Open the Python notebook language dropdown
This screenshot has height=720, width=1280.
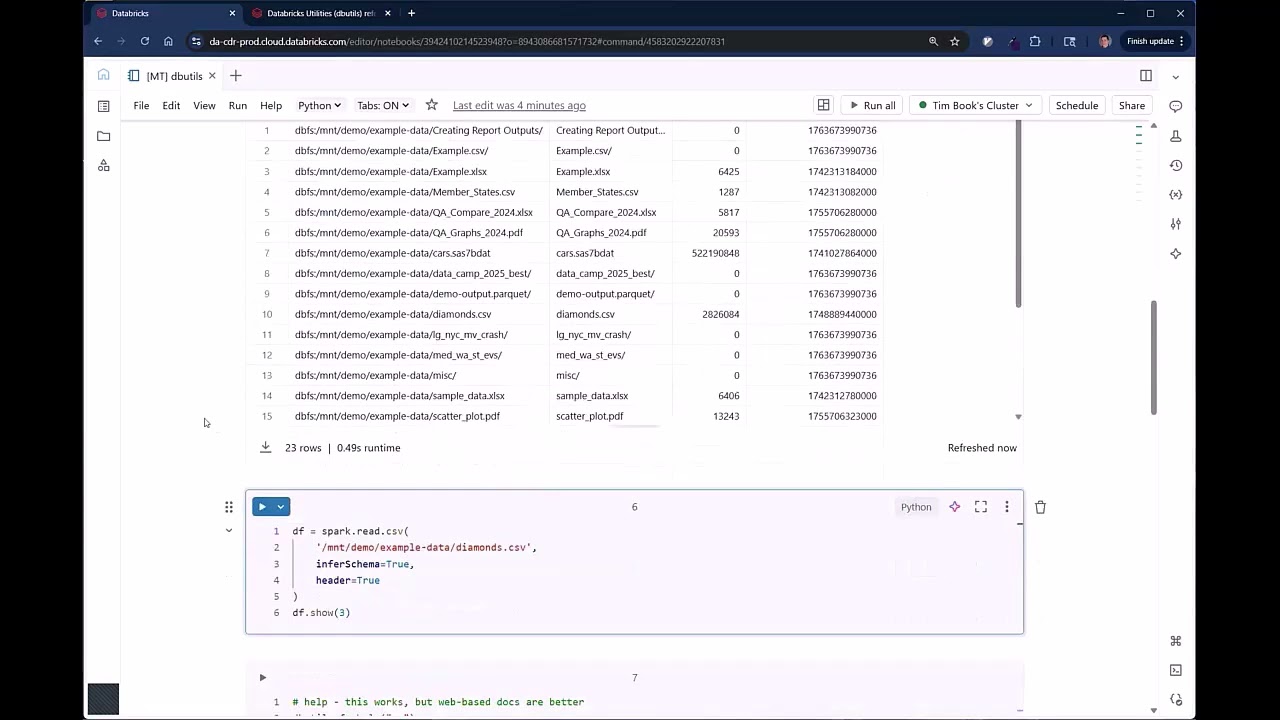click(319, 105)
